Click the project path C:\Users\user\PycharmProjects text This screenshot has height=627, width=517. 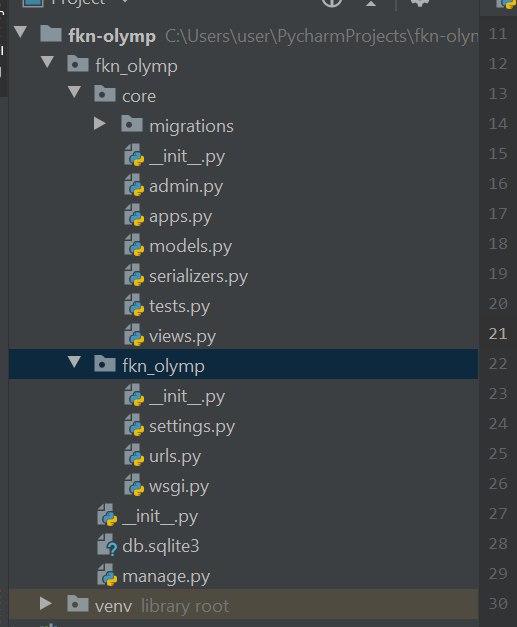[x=321, y=36]
